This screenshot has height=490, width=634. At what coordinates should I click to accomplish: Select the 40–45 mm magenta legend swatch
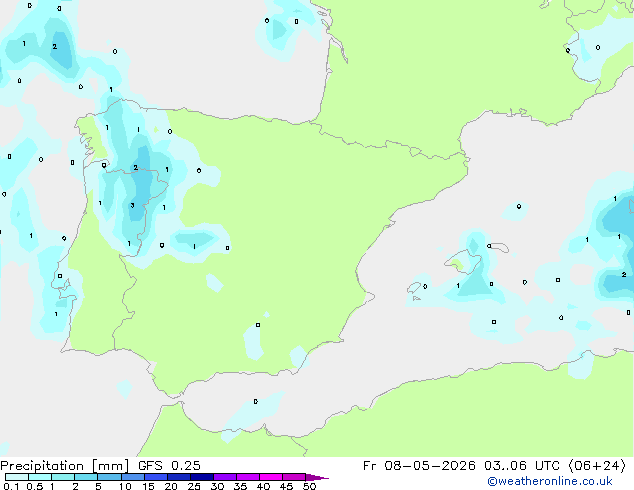271,477
